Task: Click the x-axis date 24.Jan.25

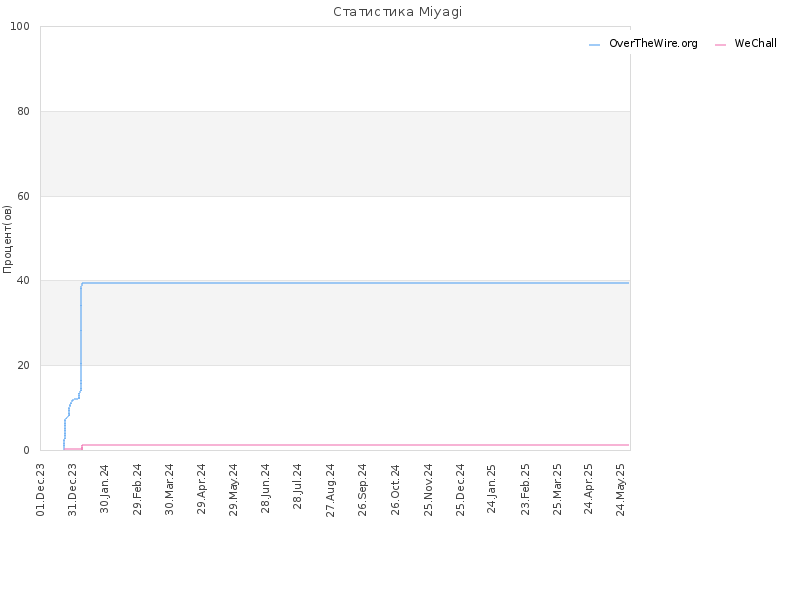Action: [x=492, y=489]
